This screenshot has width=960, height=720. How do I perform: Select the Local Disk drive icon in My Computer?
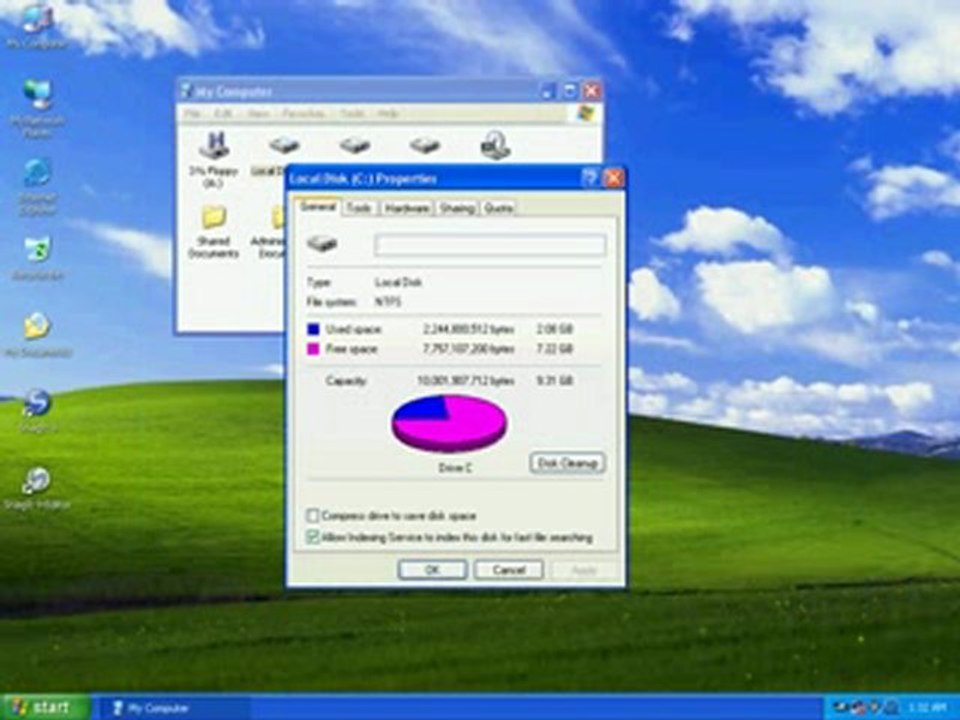(283, 145)
